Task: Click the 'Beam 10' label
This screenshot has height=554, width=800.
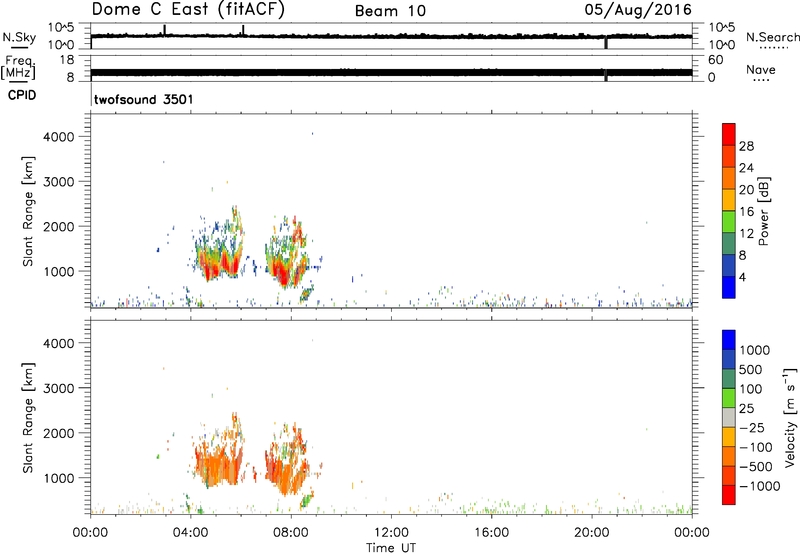Action: pos(390,11)
